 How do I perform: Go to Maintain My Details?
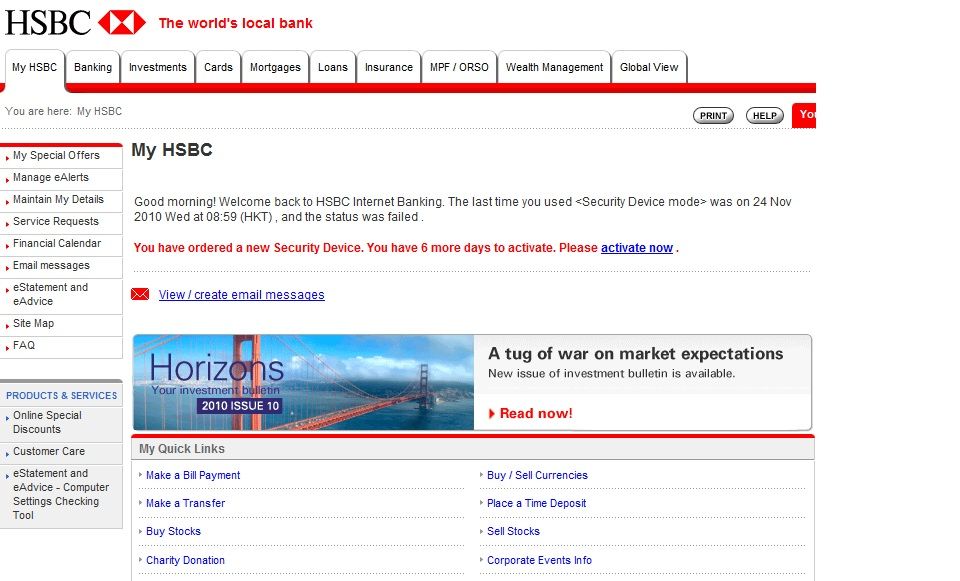point(58,200)
